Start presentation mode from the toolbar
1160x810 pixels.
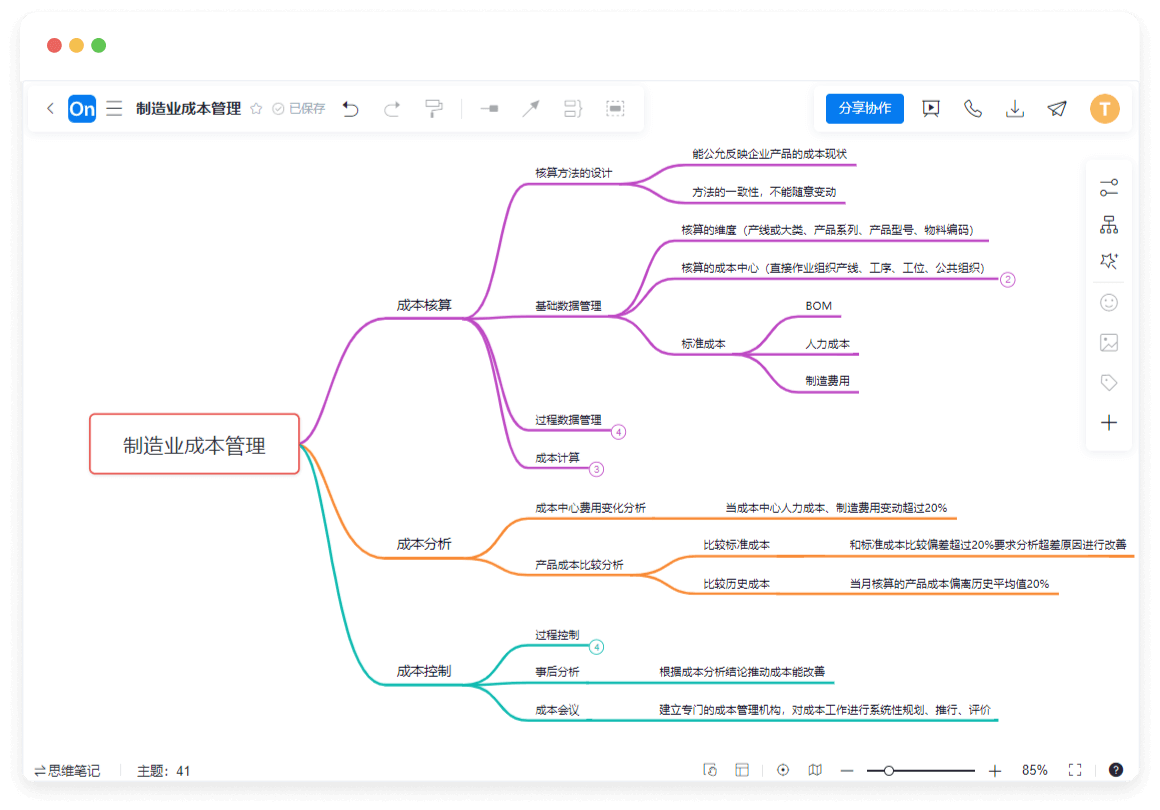pyautogui.click(x=931, y=108)
